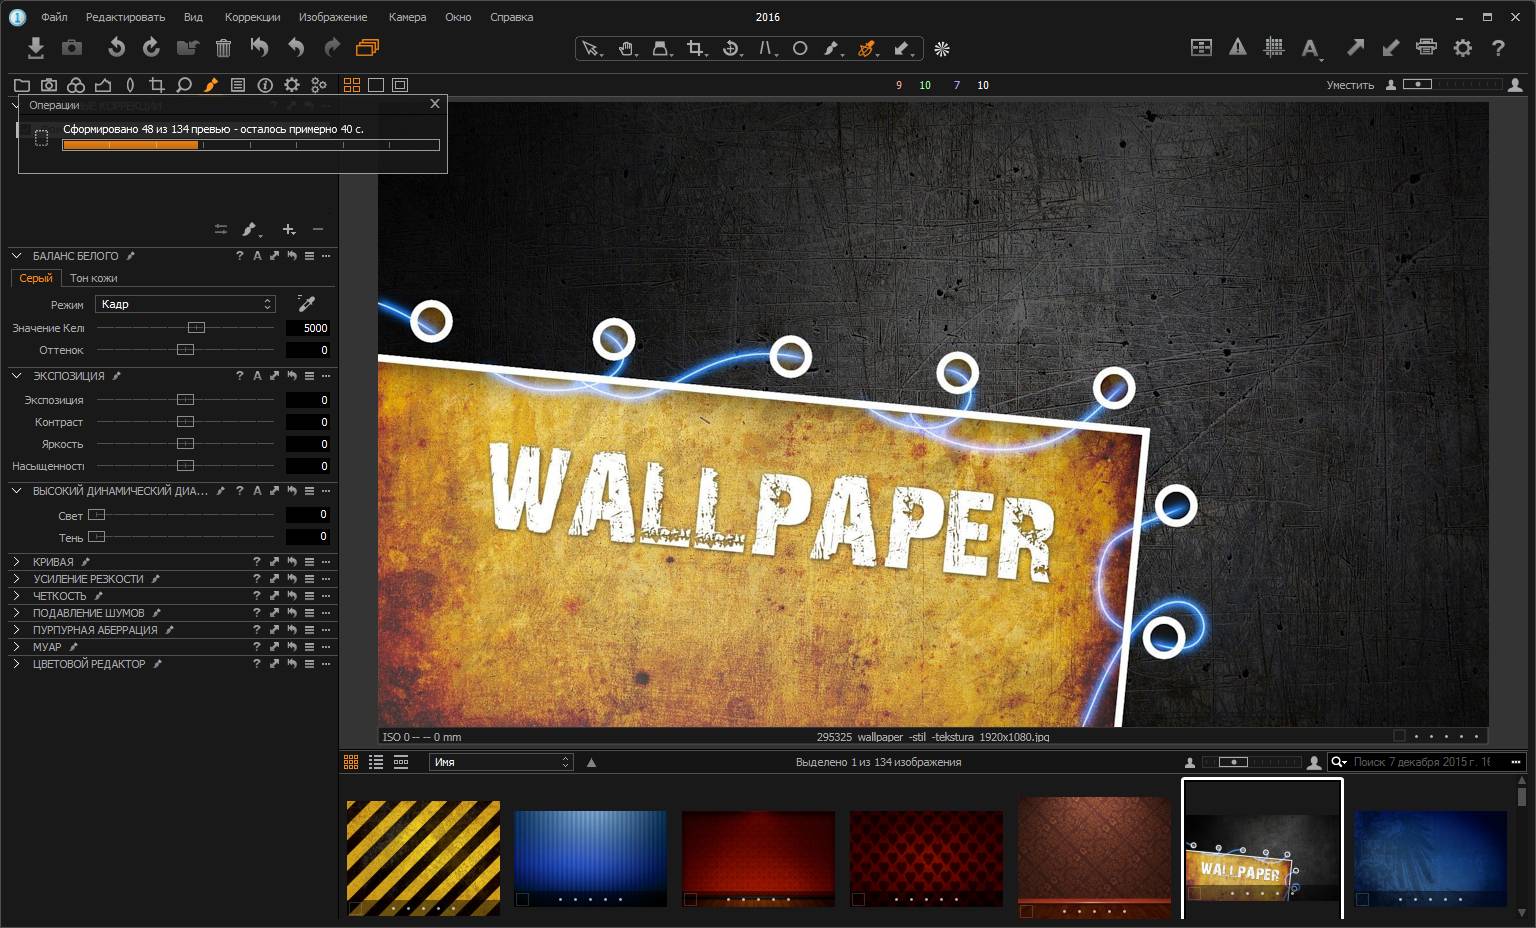Rotate the image left
The image size is (1536, 928).
116,47
